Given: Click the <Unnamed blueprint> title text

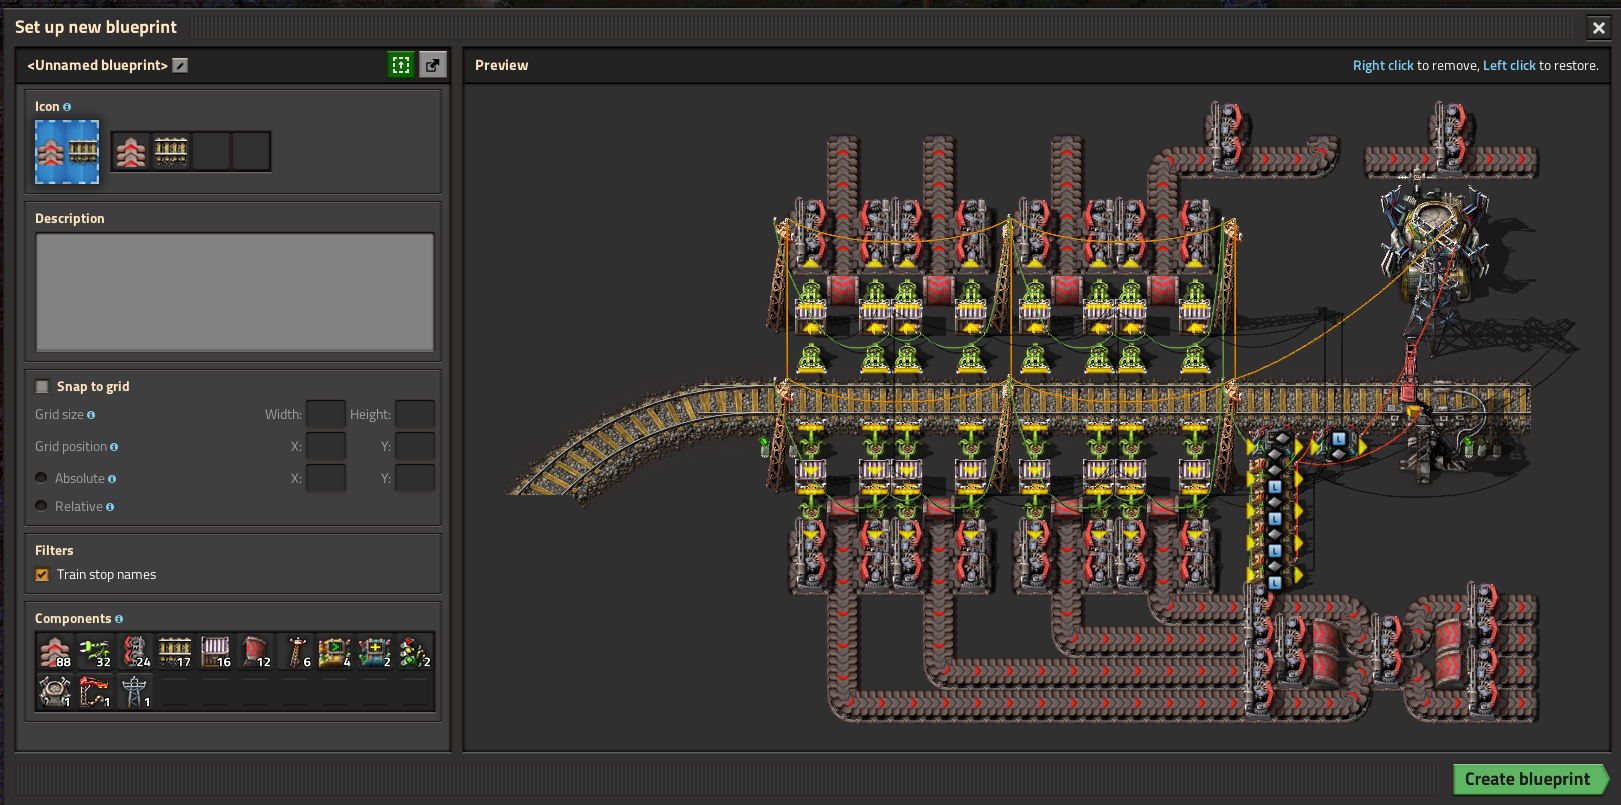Looking at the screenshot, I should tap(98, 66).
